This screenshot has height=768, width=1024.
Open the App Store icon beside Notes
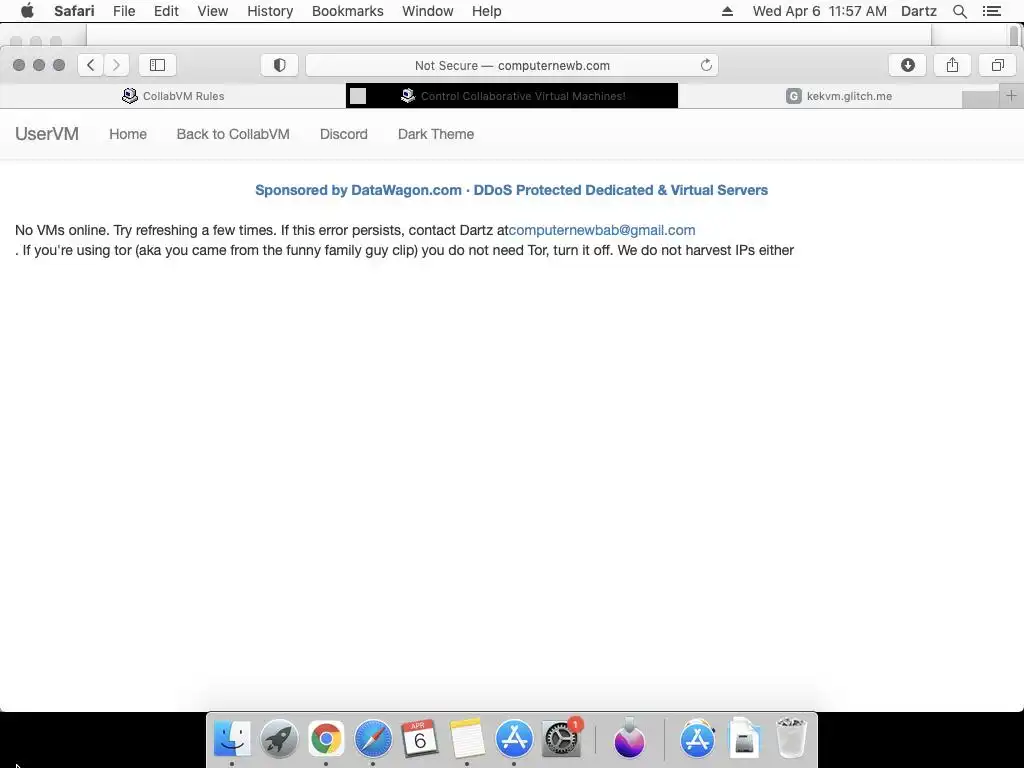point(514,739)
